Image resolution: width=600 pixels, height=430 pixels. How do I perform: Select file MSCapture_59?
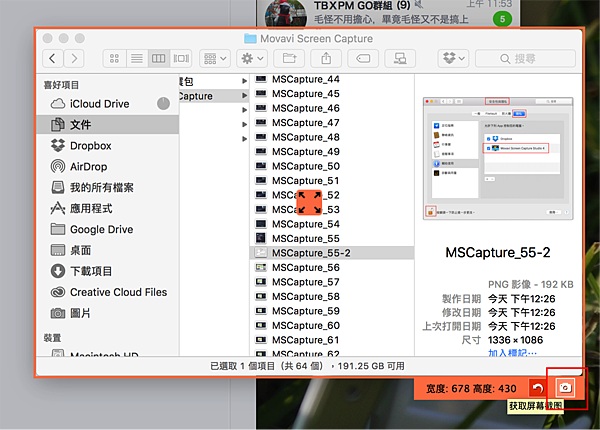(x=332, y=311)
